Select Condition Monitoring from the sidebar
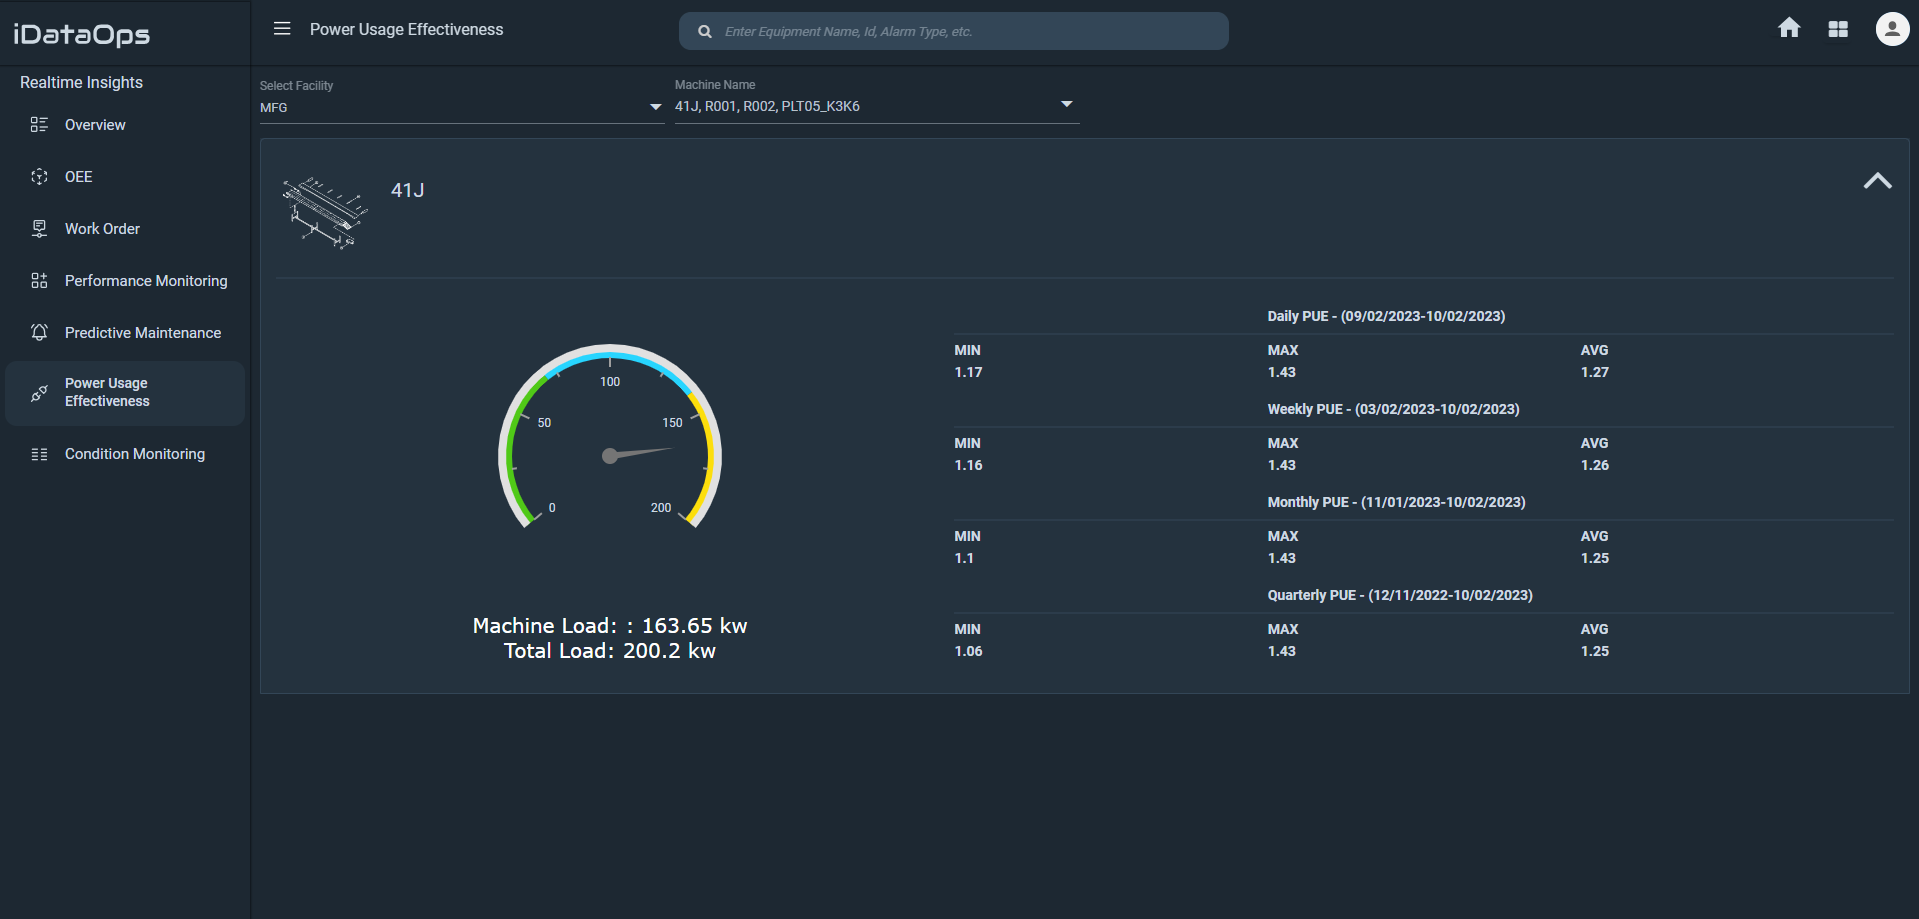Viewport: 1919px width, 919px height. [134, 453]
